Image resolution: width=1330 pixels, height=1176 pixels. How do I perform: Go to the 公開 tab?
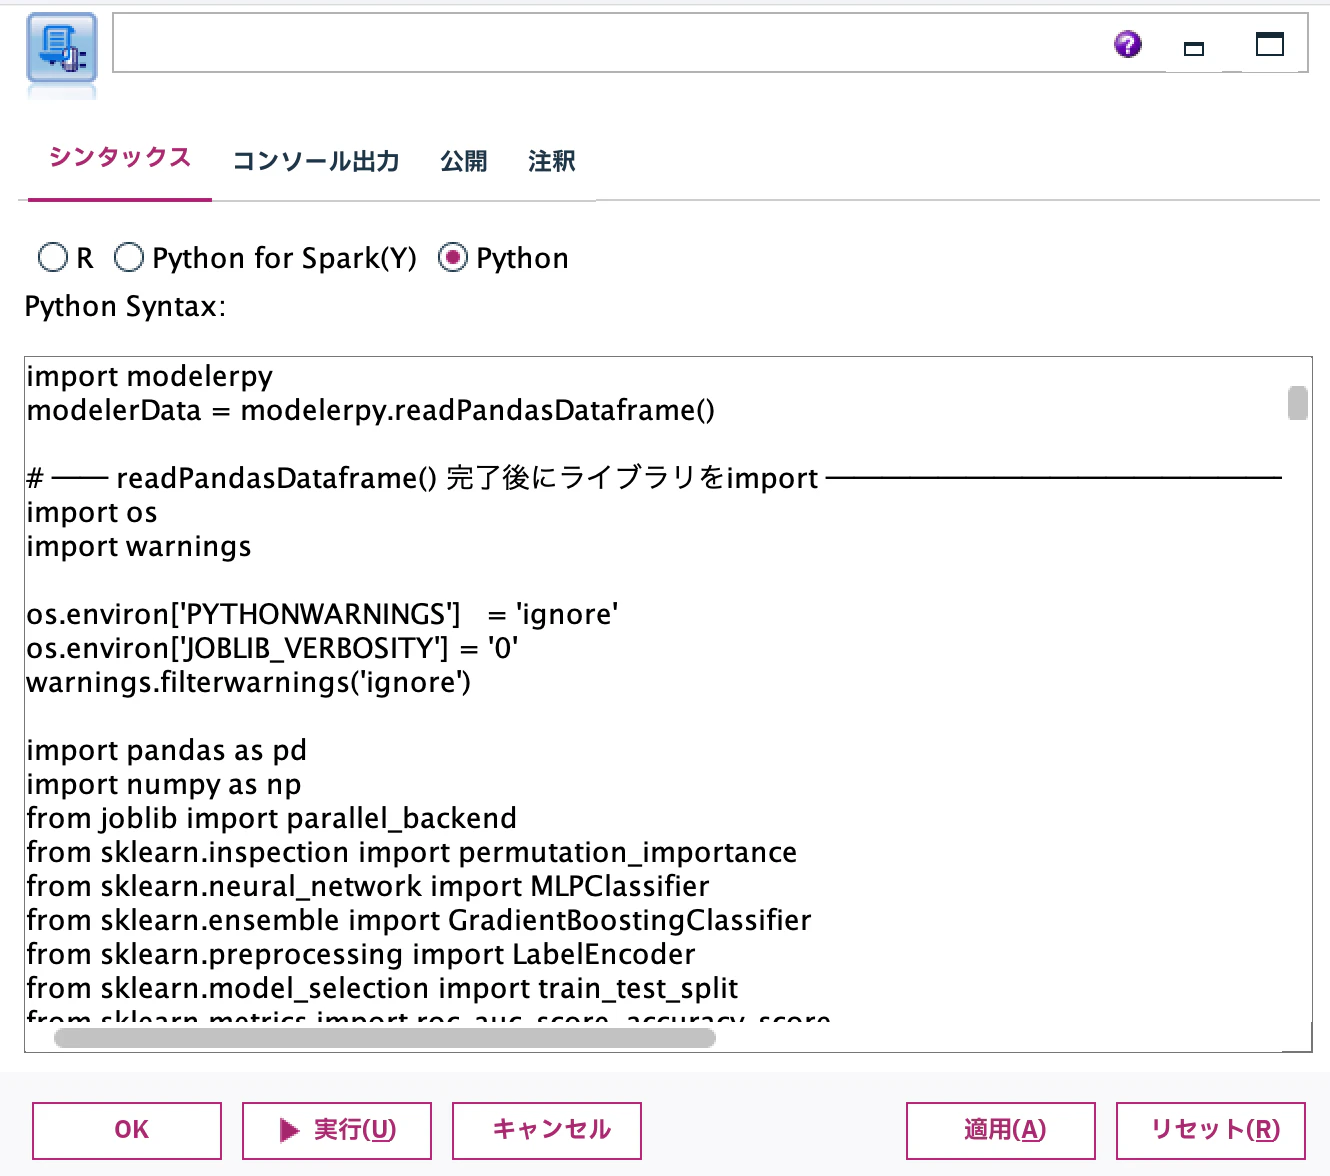pyautogui.click(x=464, y=161)
